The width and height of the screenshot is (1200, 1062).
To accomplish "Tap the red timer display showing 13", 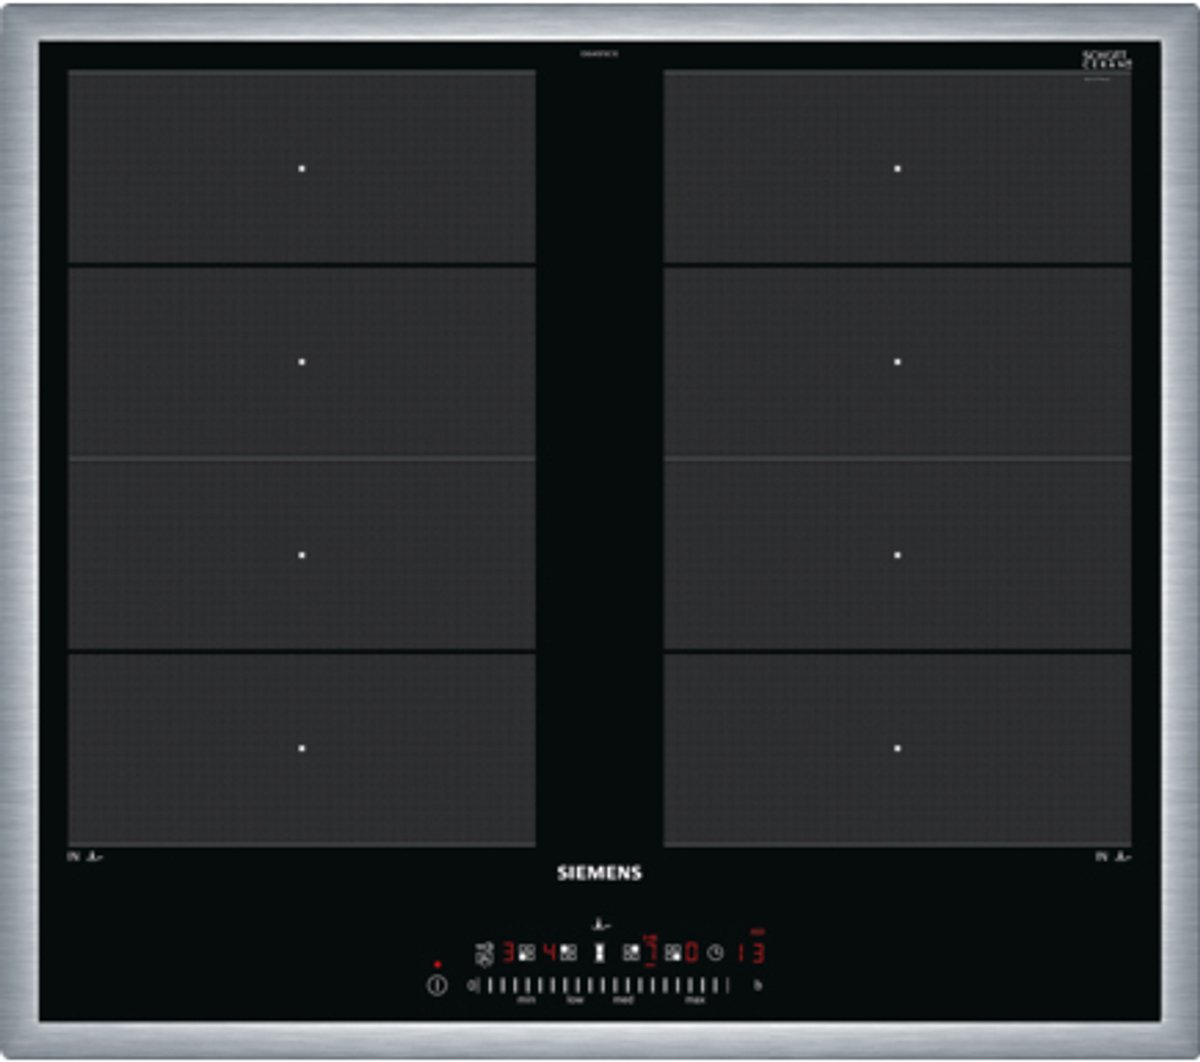I will coord(751,953).
